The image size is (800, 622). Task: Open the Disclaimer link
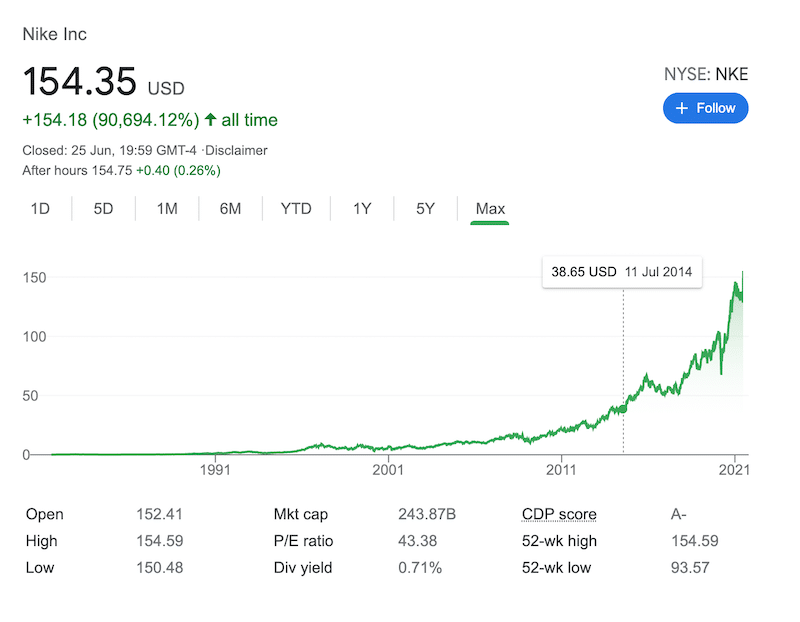(236, 151)
